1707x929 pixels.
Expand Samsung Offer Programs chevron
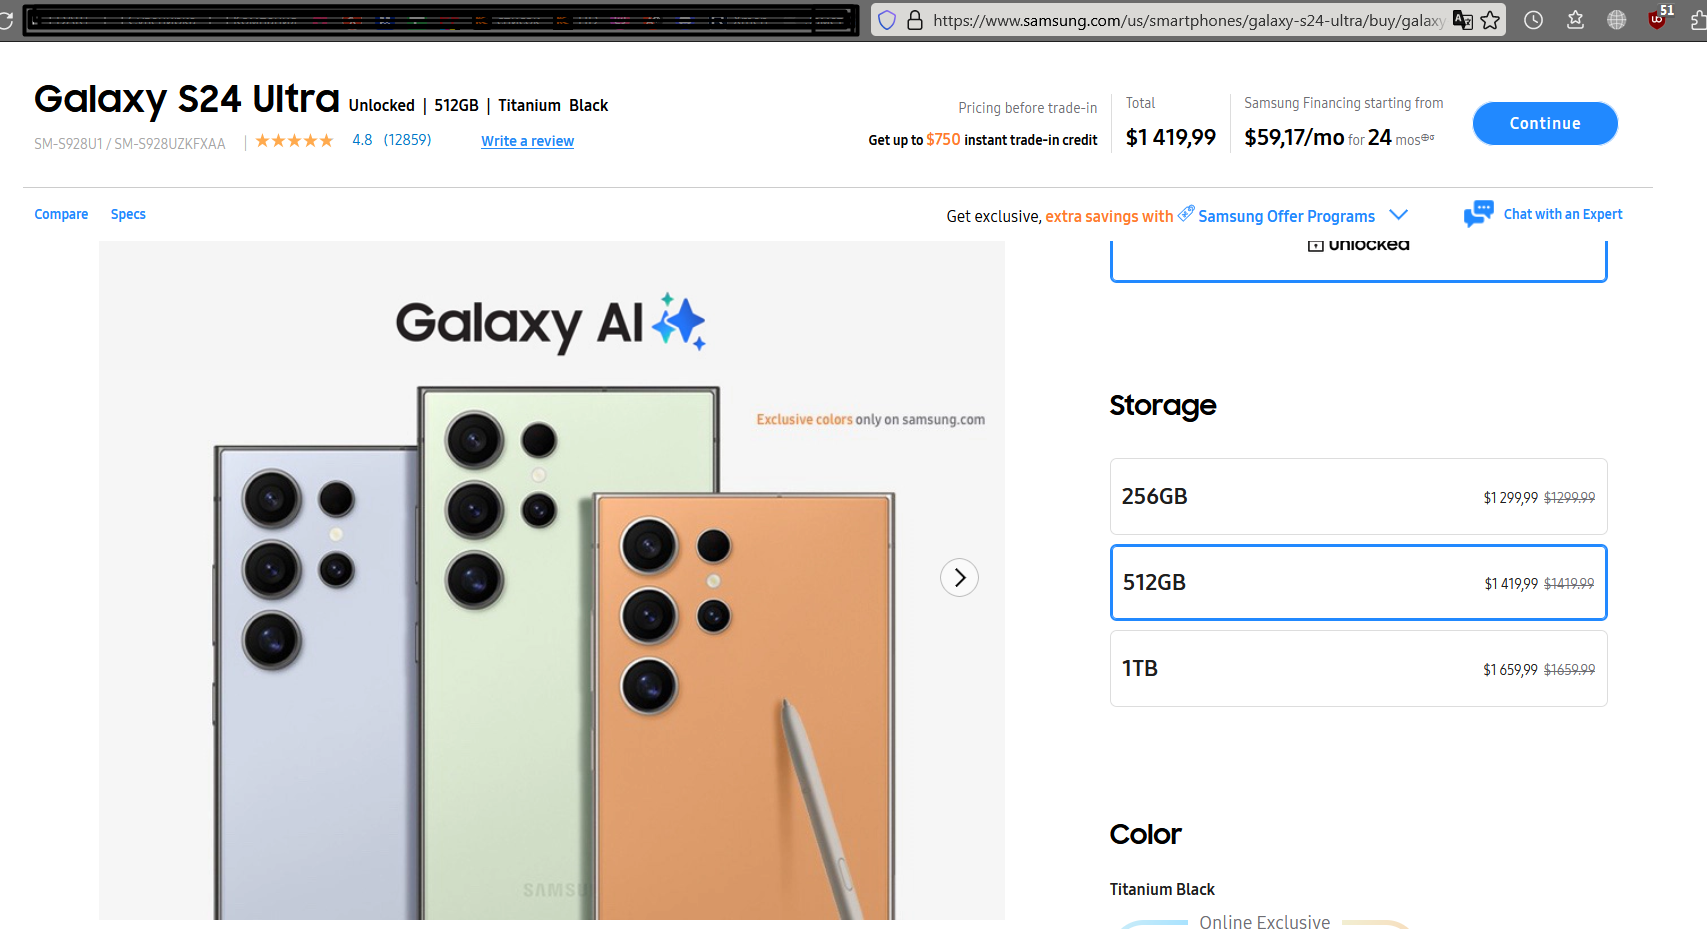[x=1399, y=215]
